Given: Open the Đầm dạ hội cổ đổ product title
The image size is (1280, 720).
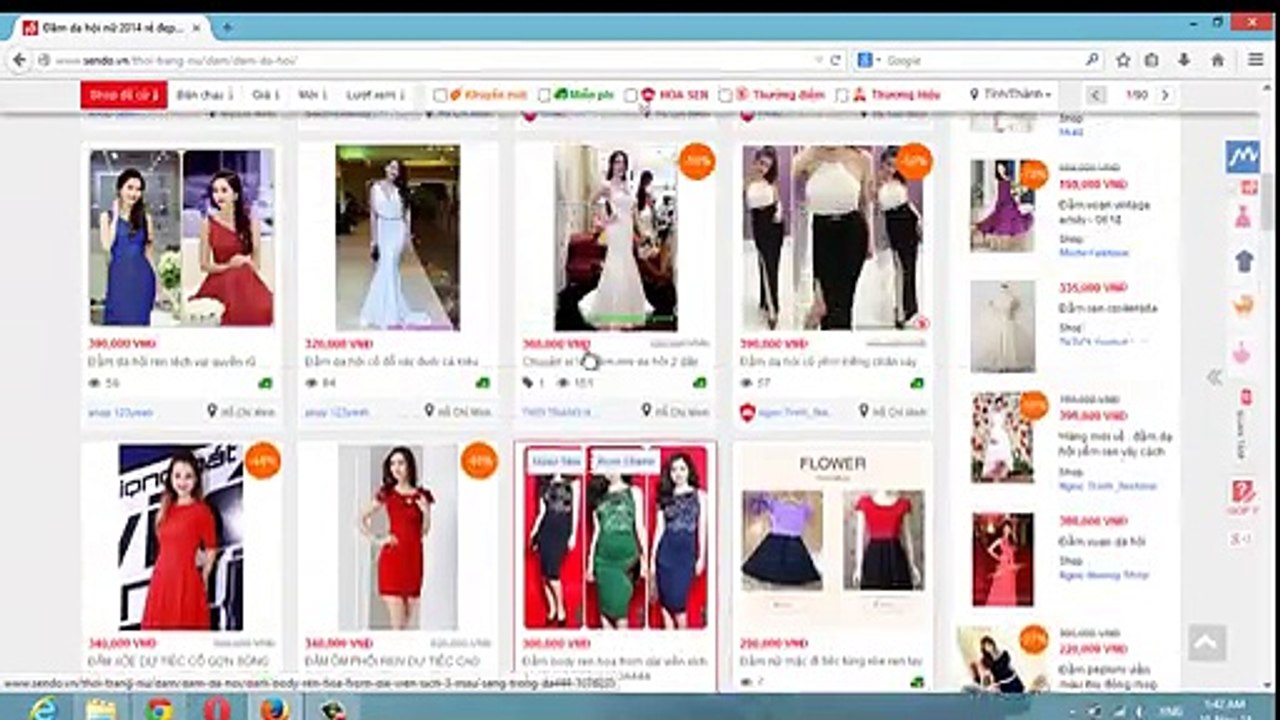Looking at the screenshot, I should click(392, 362).
